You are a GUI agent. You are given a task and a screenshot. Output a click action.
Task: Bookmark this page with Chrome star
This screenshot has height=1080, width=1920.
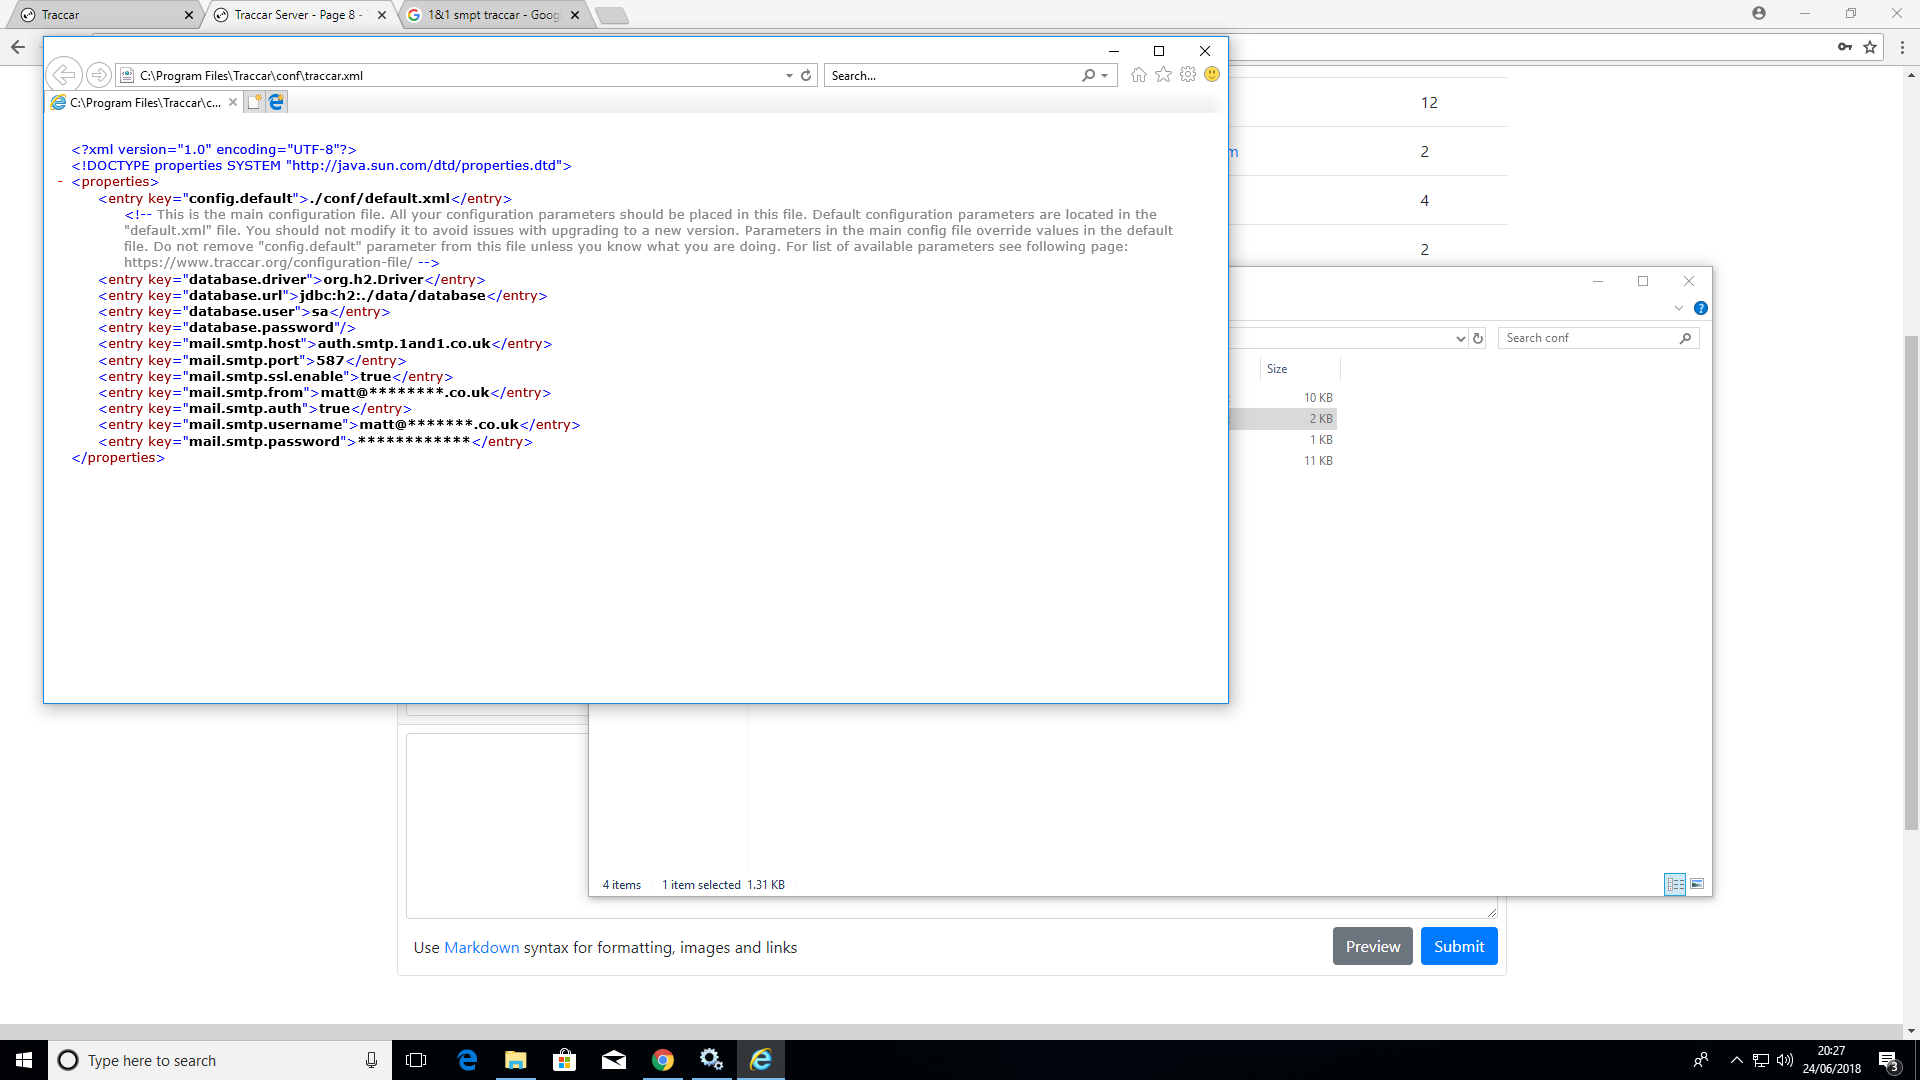pos(1870,47)
